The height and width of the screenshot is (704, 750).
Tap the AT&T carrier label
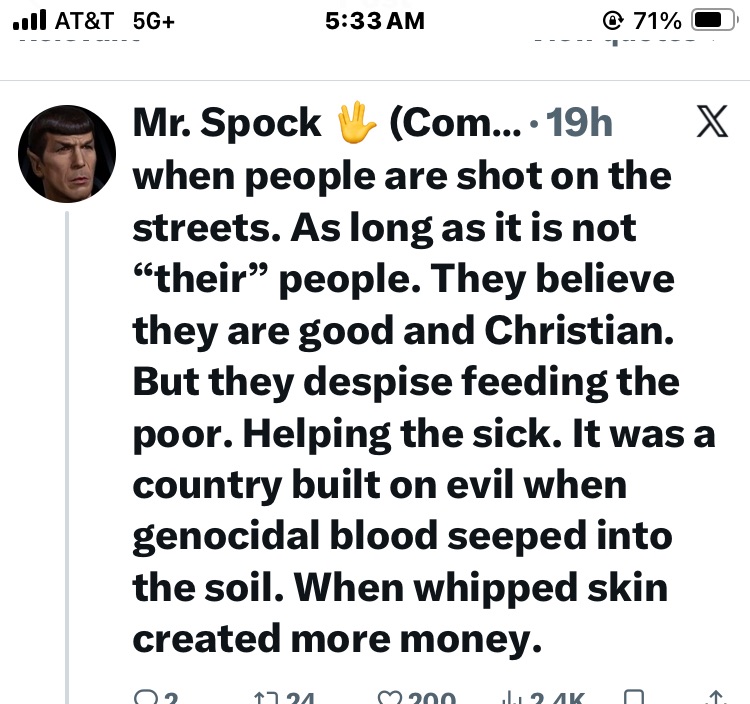point(84,20)
